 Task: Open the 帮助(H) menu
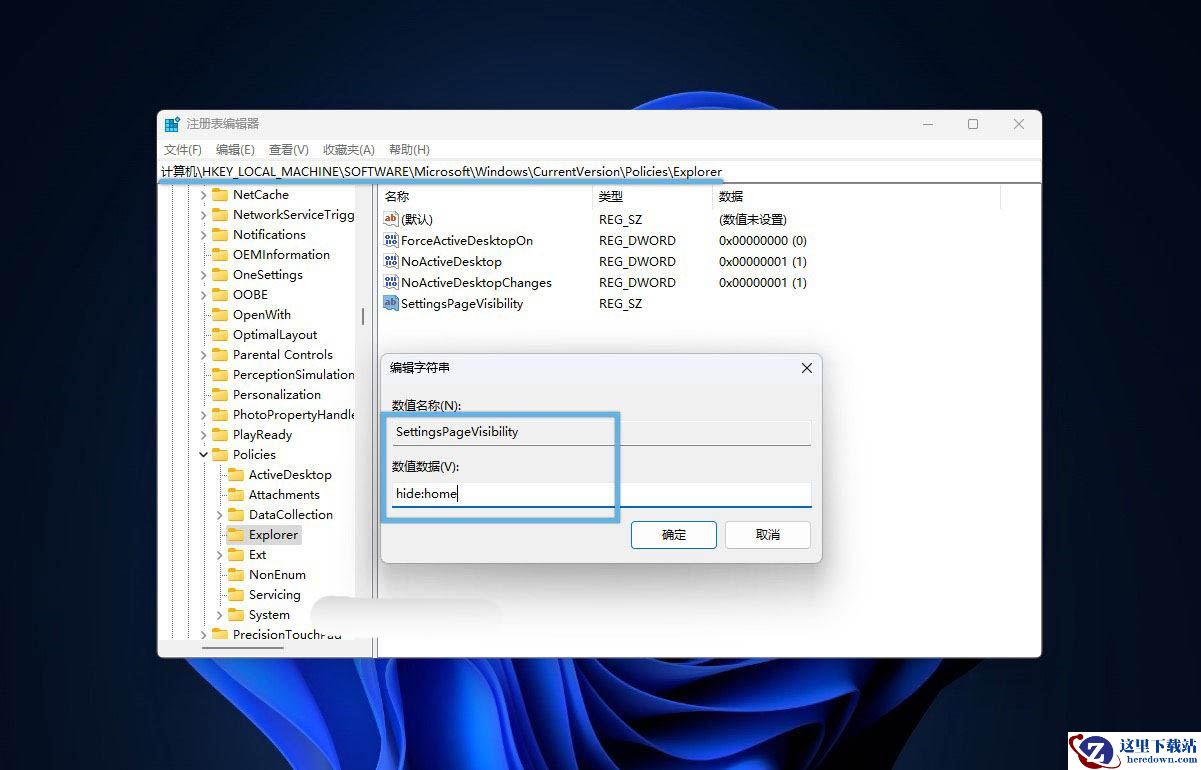click(409, 150)
